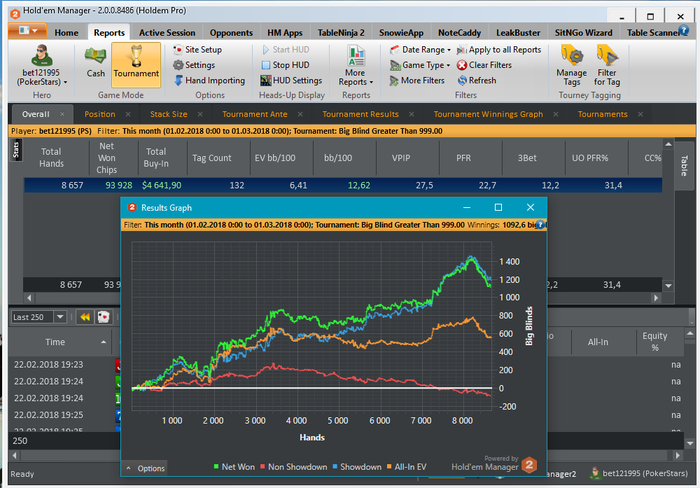Select the Tournament game mode trophy
This screenshot has height=488, width=700.
[x=136, y=65]
